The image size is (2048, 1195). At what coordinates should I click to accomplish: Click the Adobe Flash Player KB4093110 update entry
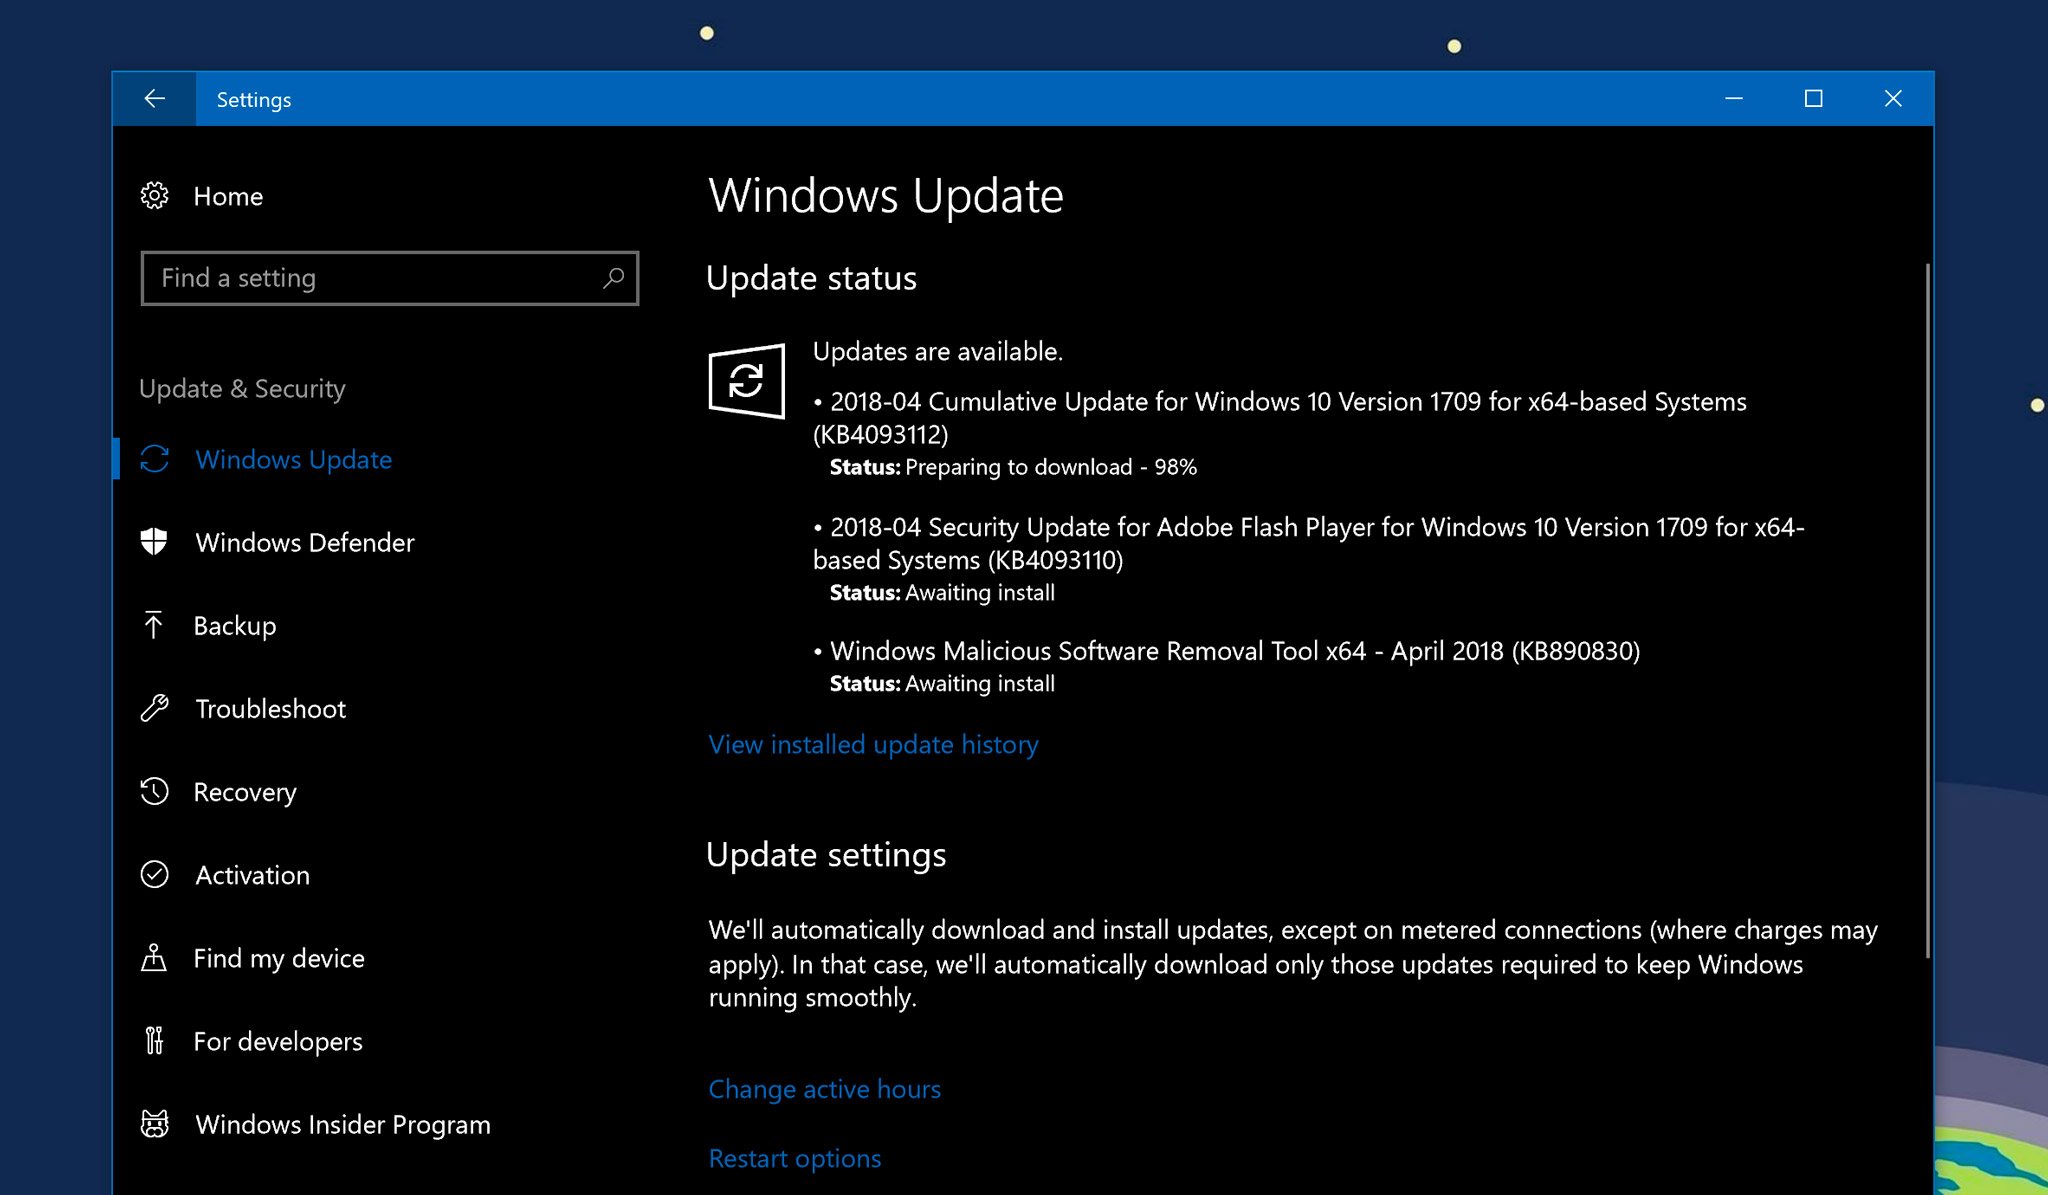point(1309,543)
